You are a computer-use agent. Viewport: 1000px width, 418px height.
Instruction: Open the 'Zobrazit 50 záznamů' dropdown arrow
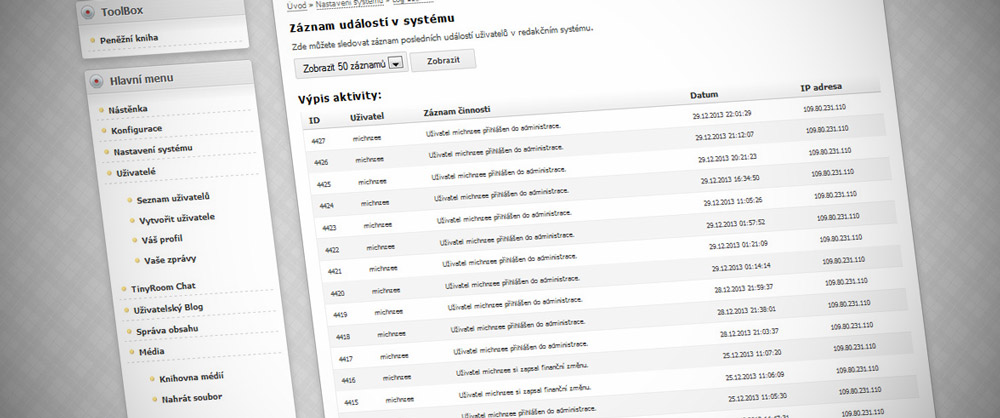point(395,63)
